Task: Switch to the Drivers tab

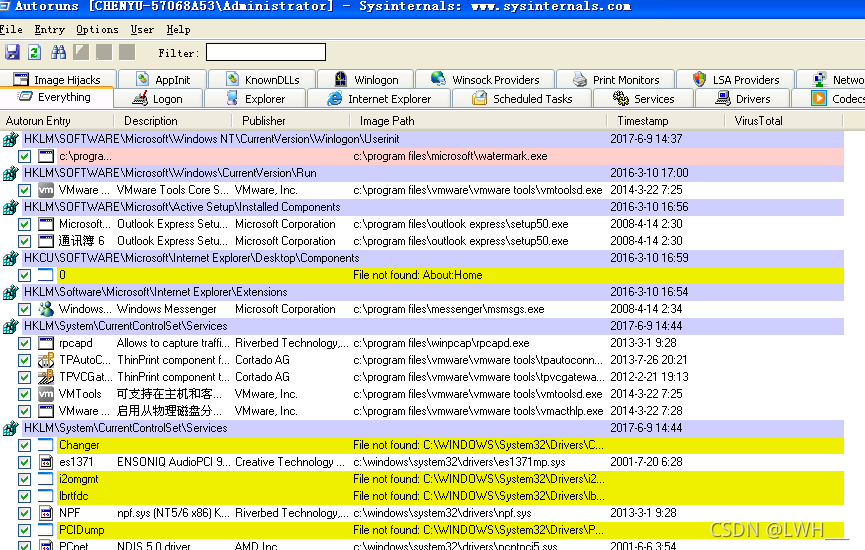Action: pyautogui.click(x=743, y=99)
